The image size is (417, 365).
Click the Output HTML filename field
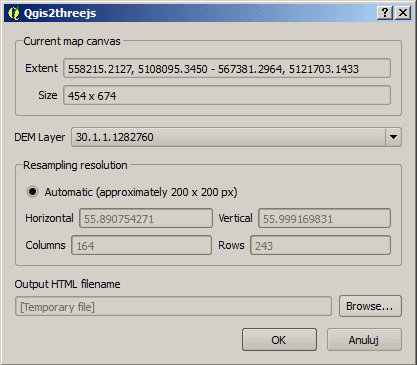click(x=173, y=306)
